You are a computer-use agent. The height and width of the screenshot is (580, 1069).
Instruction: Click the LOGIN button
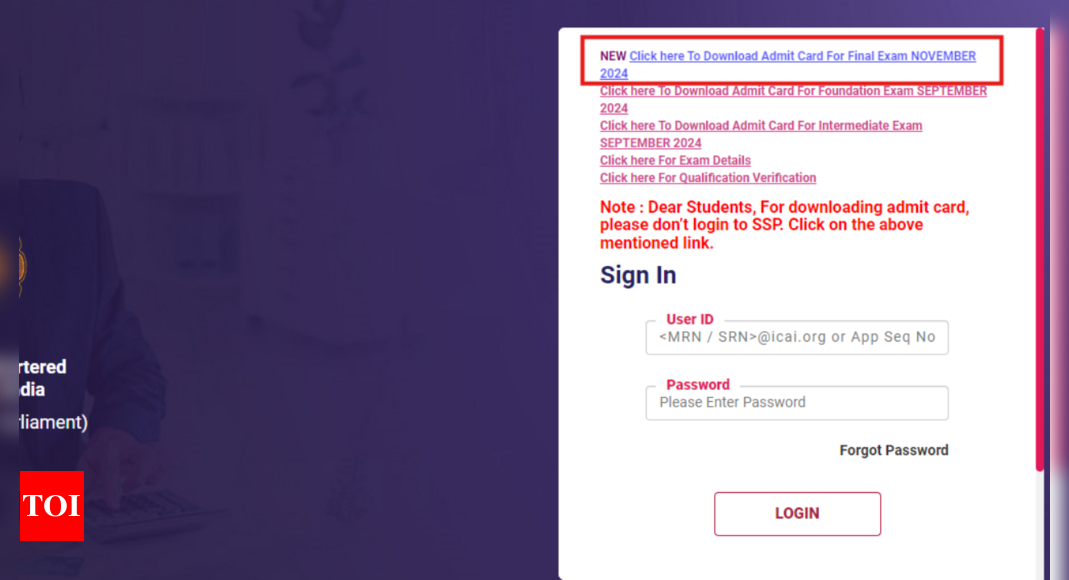point(797,513)
